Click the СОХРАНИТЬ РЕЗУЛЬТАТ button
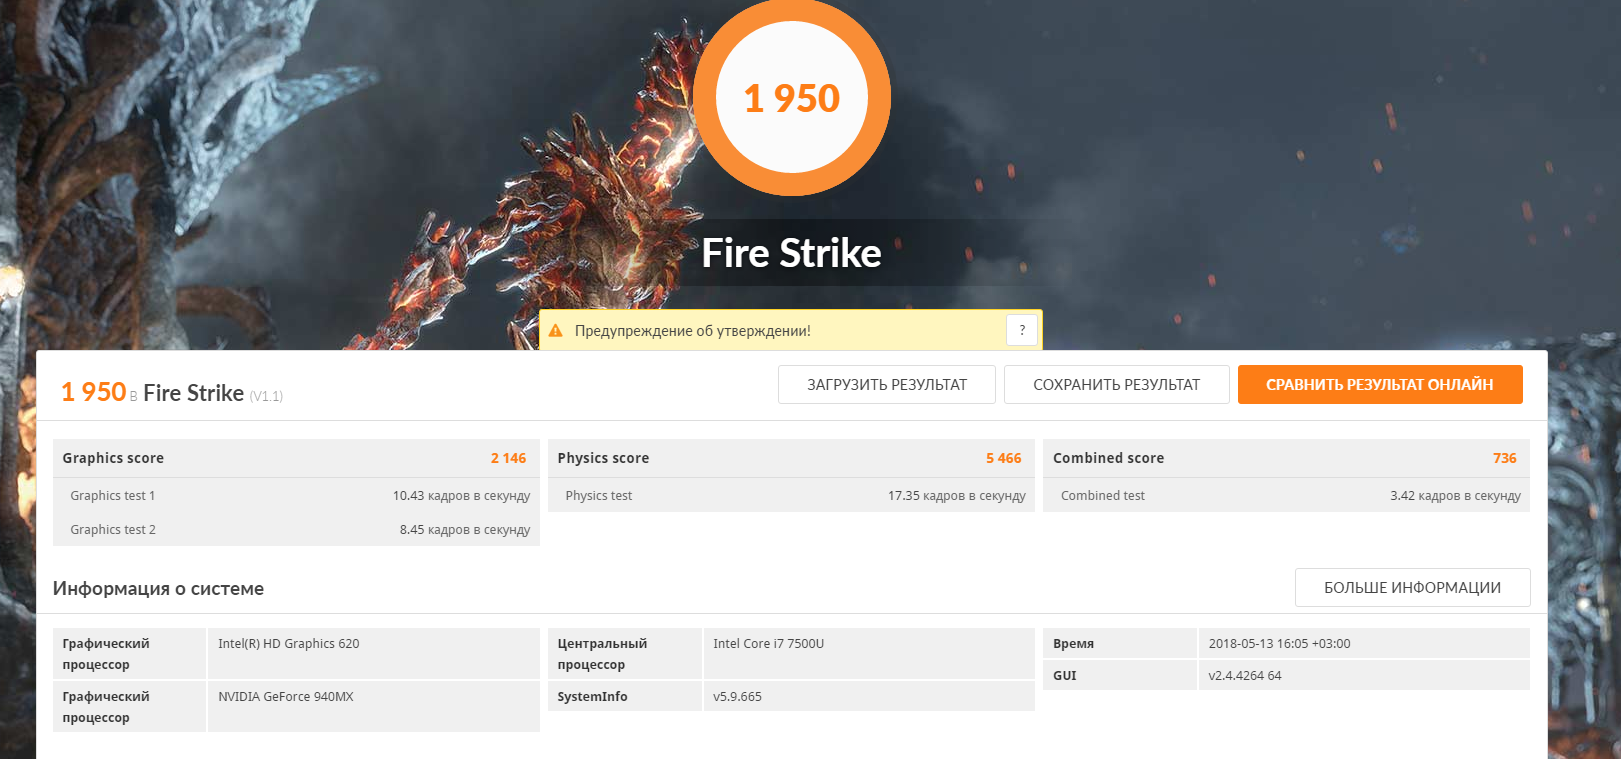 click(1117, 385)
